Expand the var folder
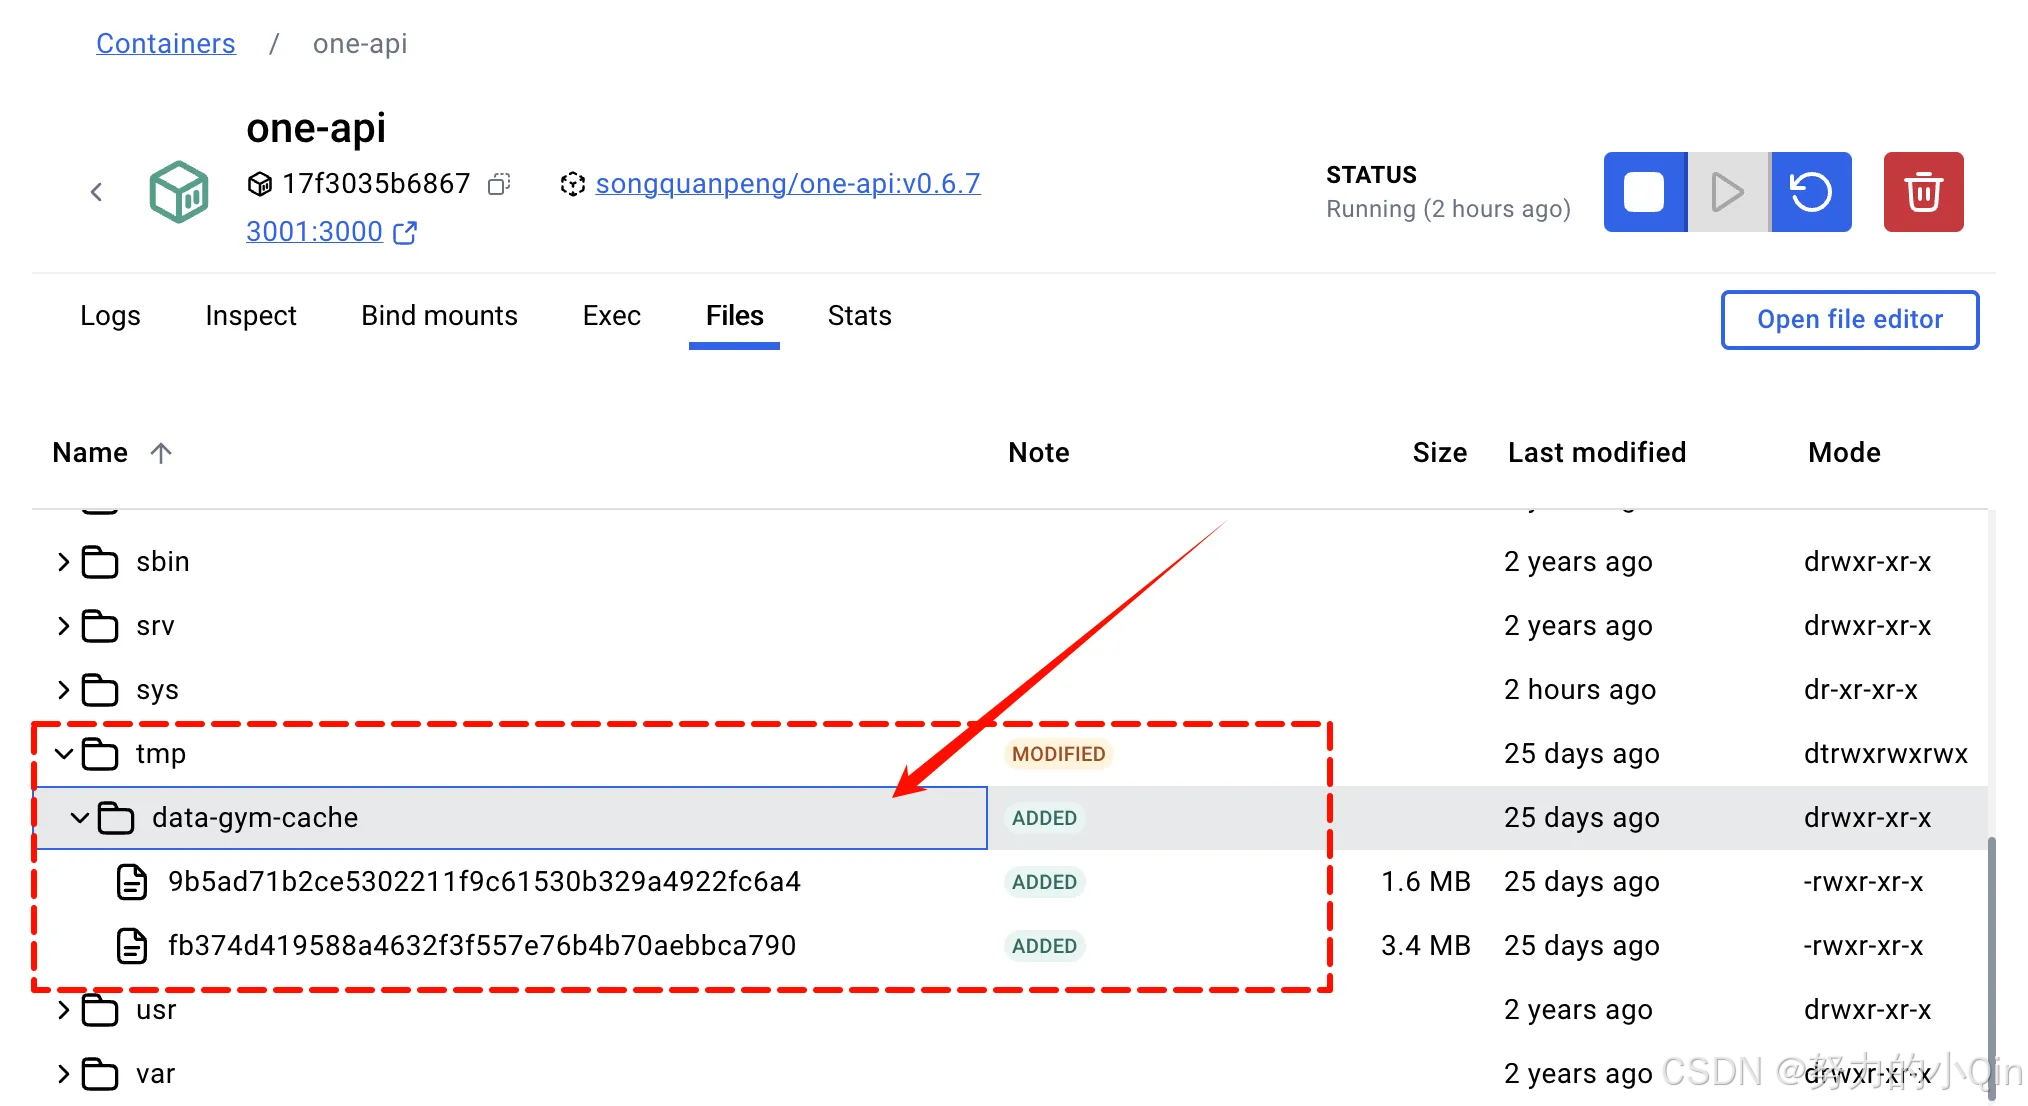This screenshot has width=2028, height=1106. click(x=64, y=1074)
